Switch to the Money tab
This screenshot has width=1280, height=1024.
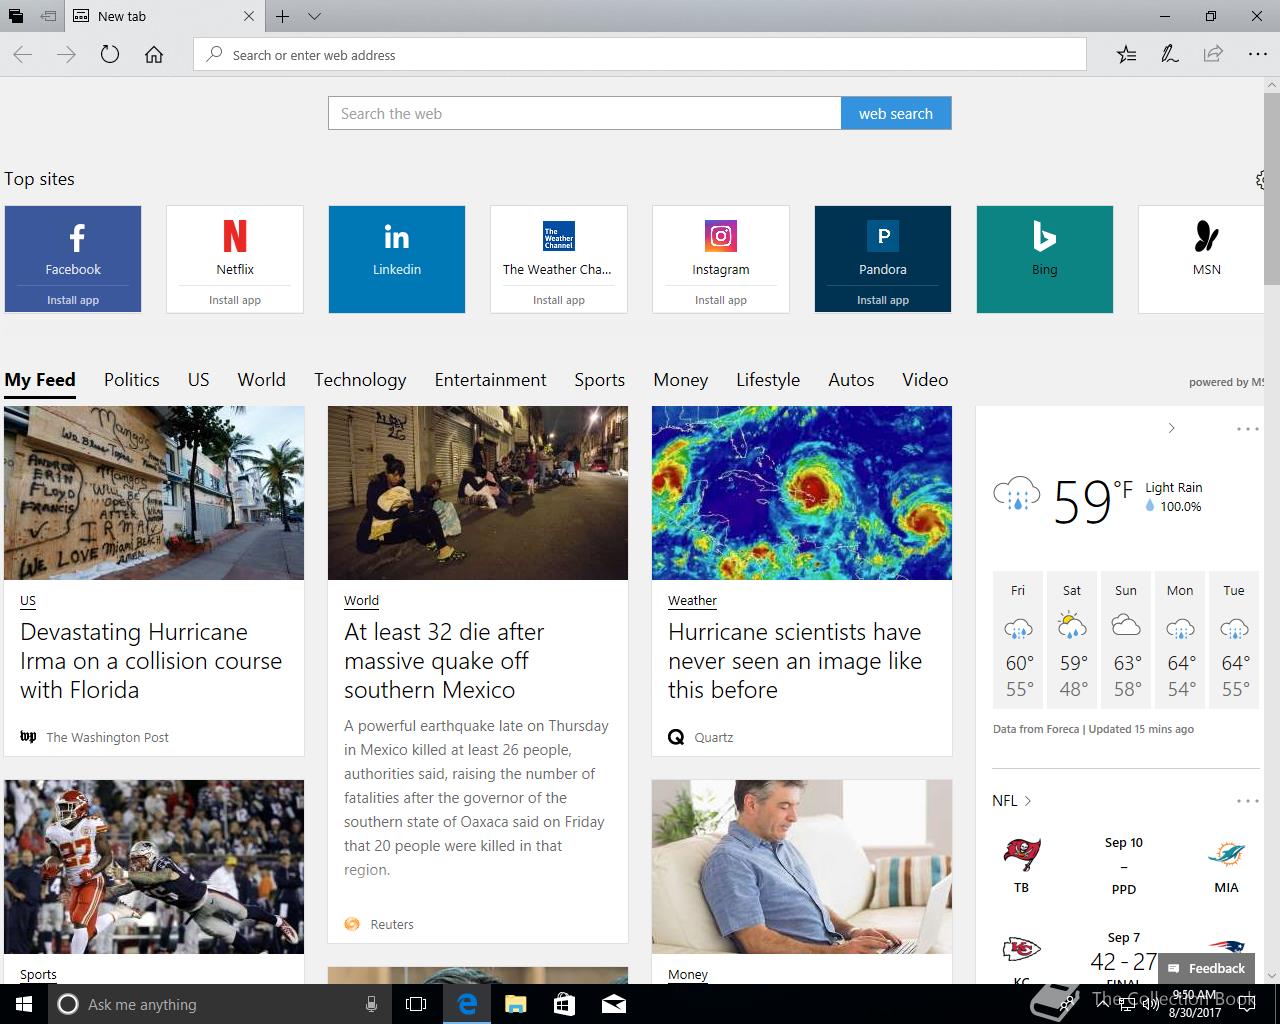click(x=681, y=380)
